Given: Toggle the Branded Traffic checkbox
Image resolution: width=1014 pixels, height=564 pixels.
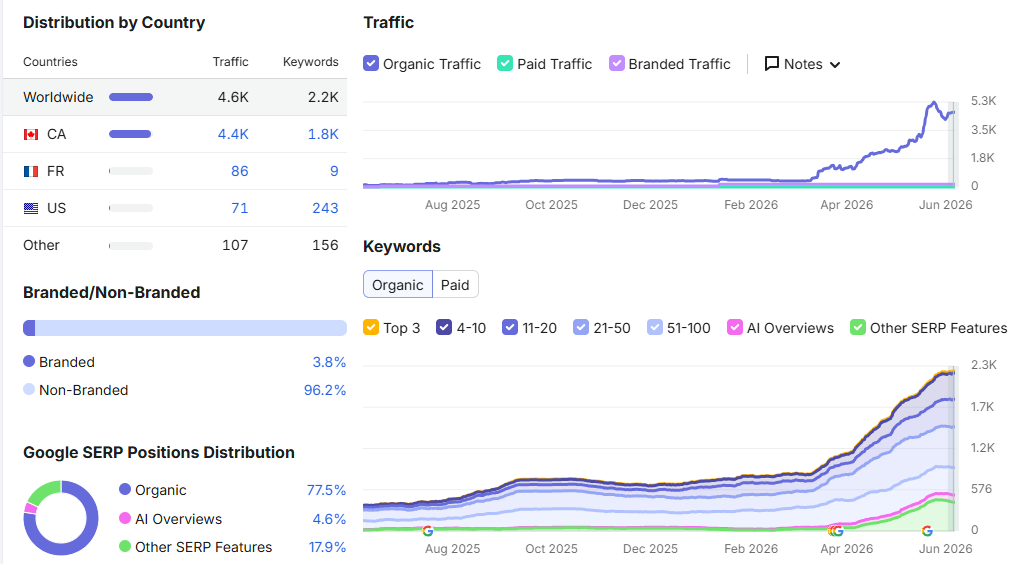Looking at the screenshot, I should pos(616,63).
